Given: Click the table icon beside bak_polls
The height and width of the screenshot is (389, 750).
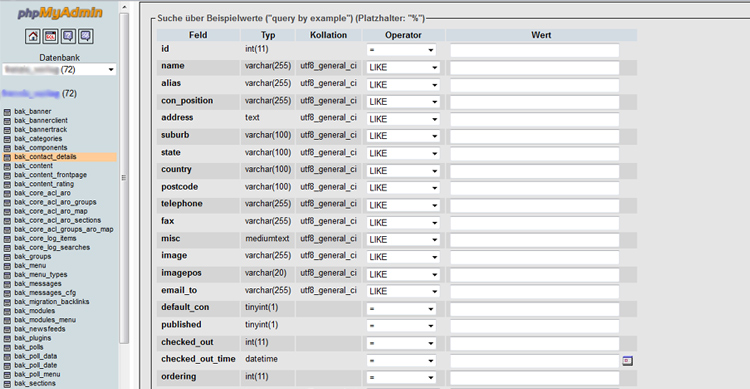Looking at the screenshot, I should pos(7,347).
